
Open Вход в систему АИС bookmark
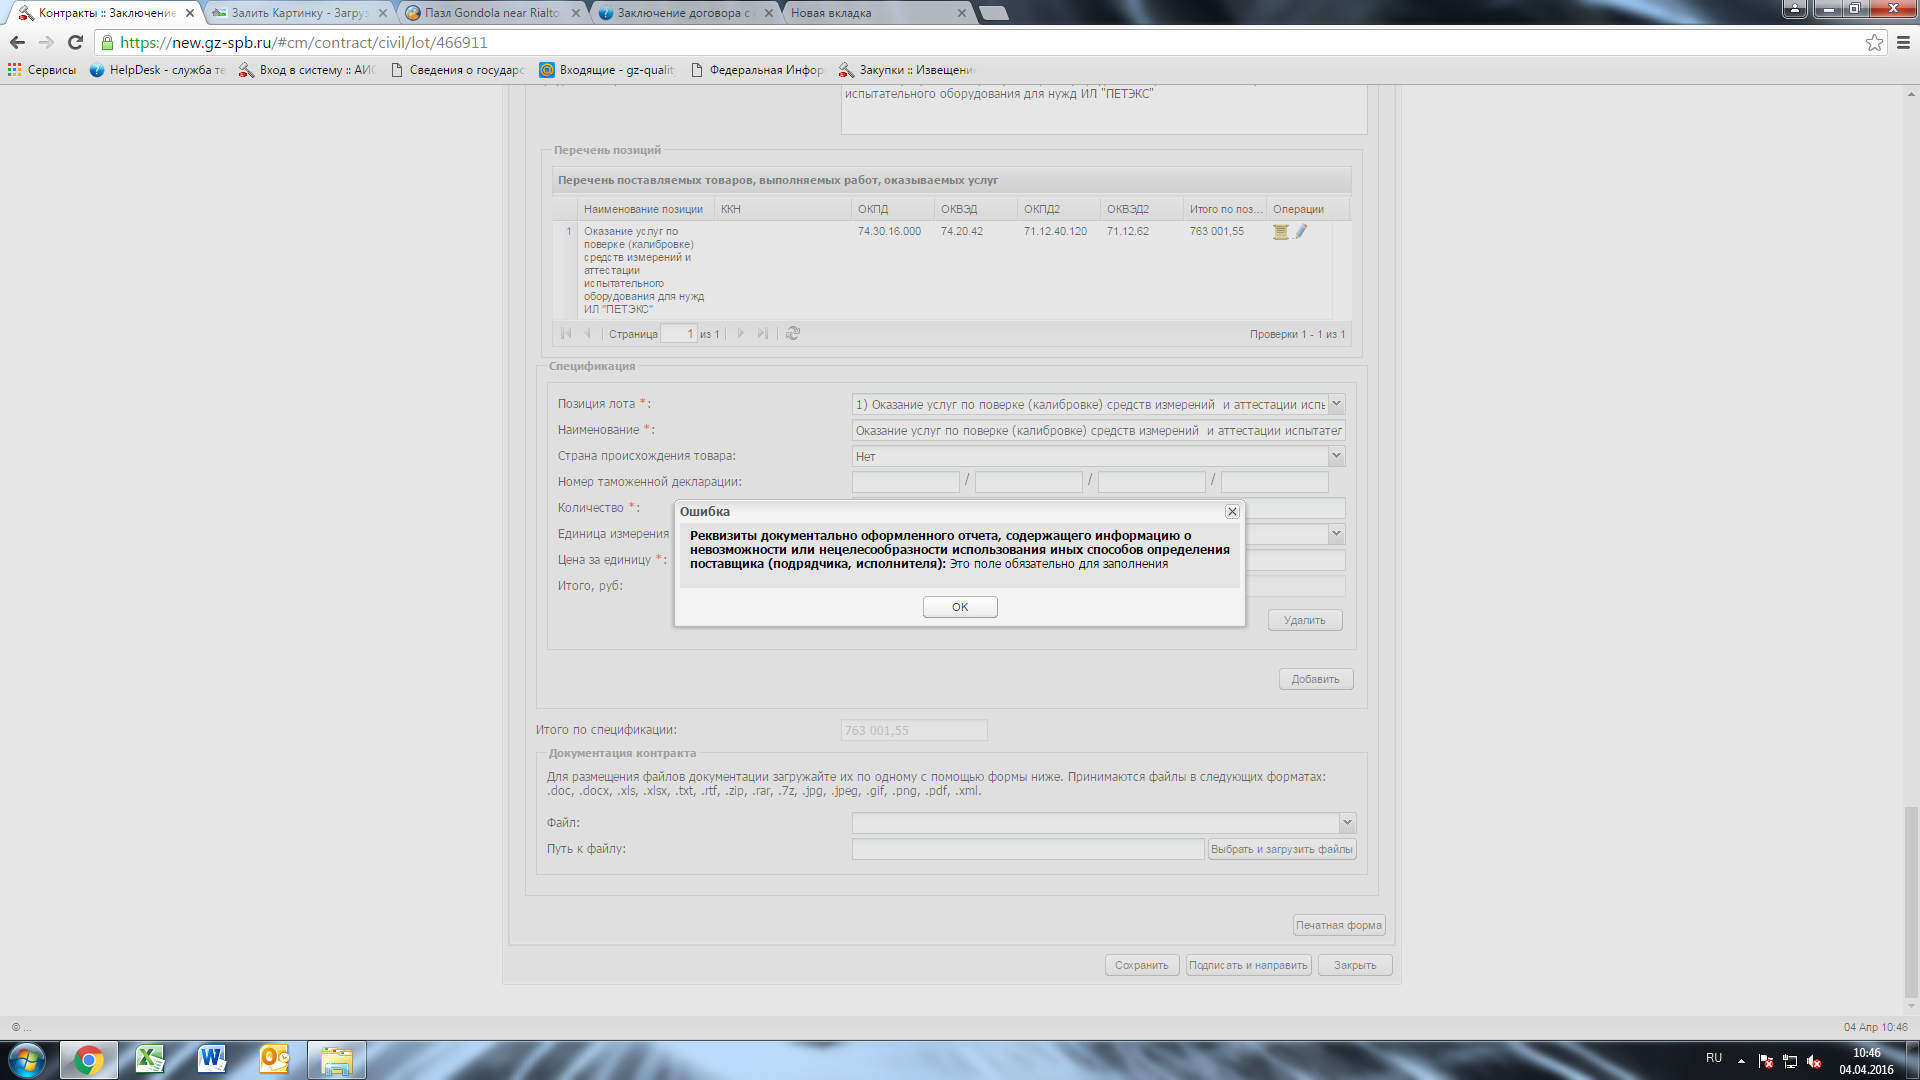(306, 70)
